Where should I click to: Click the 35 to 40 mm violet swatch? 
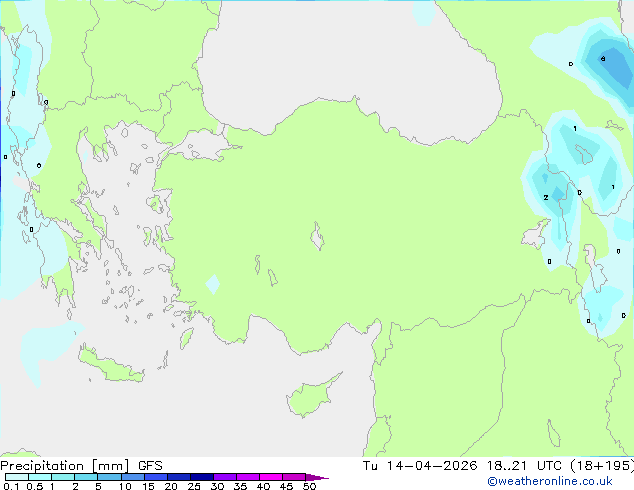click(248, 477)
